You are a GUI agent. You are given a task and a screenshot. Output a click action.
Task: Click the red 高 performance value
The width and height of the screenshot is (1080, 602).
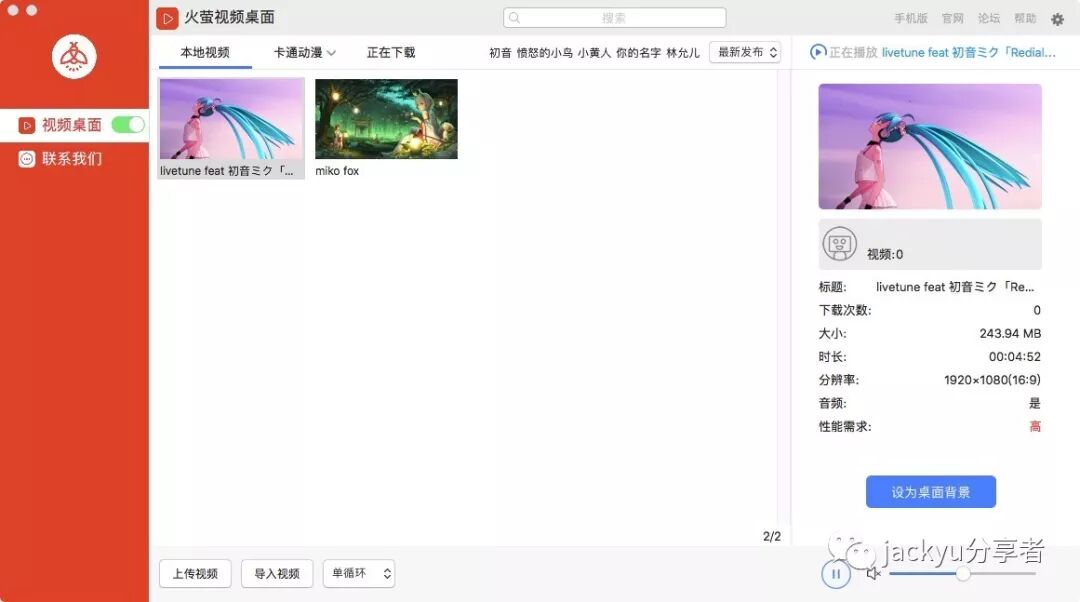click(1035, 426)
